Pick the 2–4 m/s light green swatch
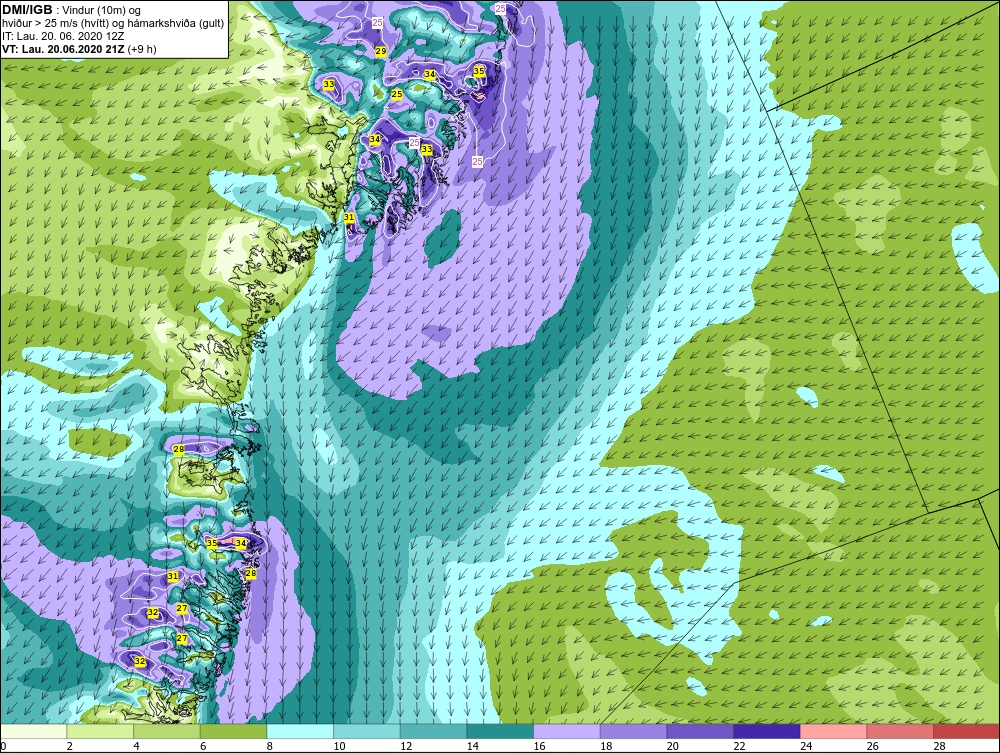 99,731
